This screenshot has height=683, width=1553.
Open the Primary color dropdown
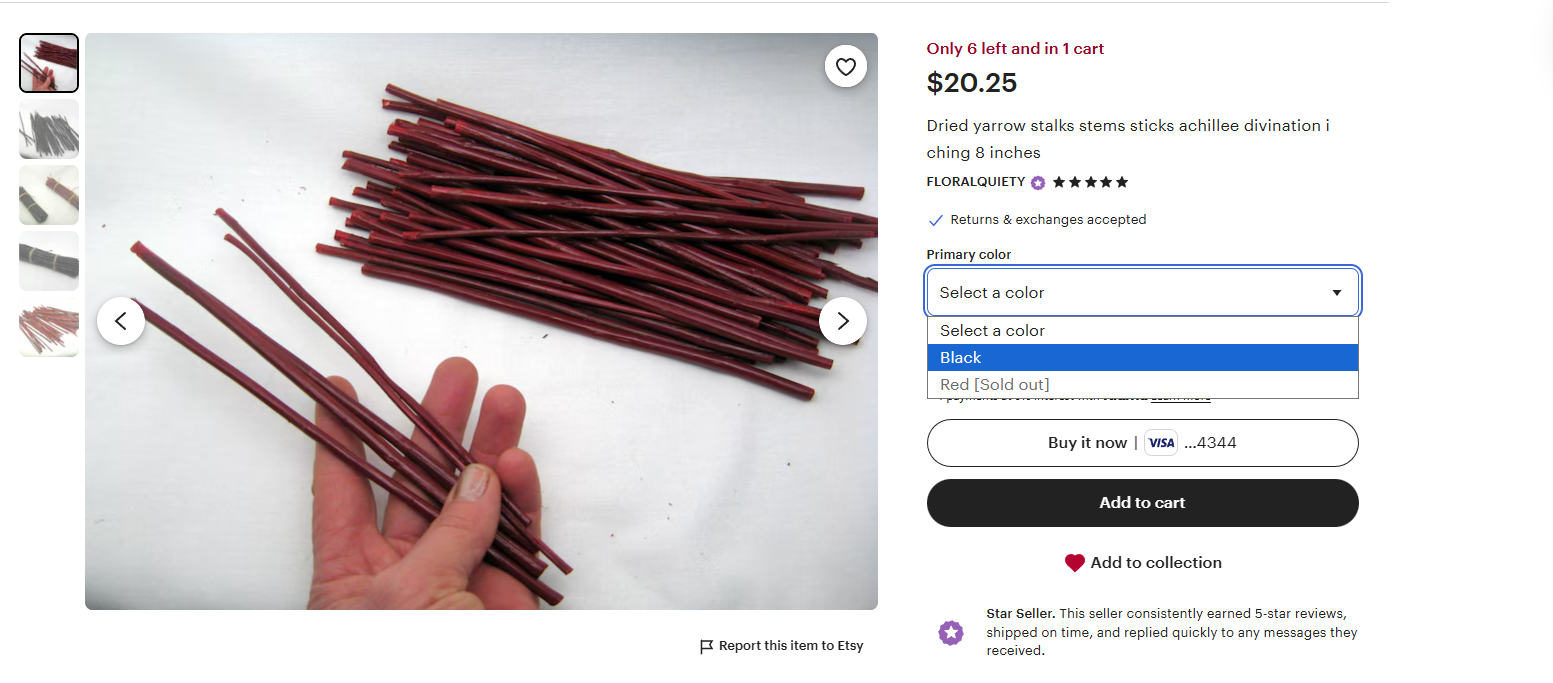[1142, 293]
